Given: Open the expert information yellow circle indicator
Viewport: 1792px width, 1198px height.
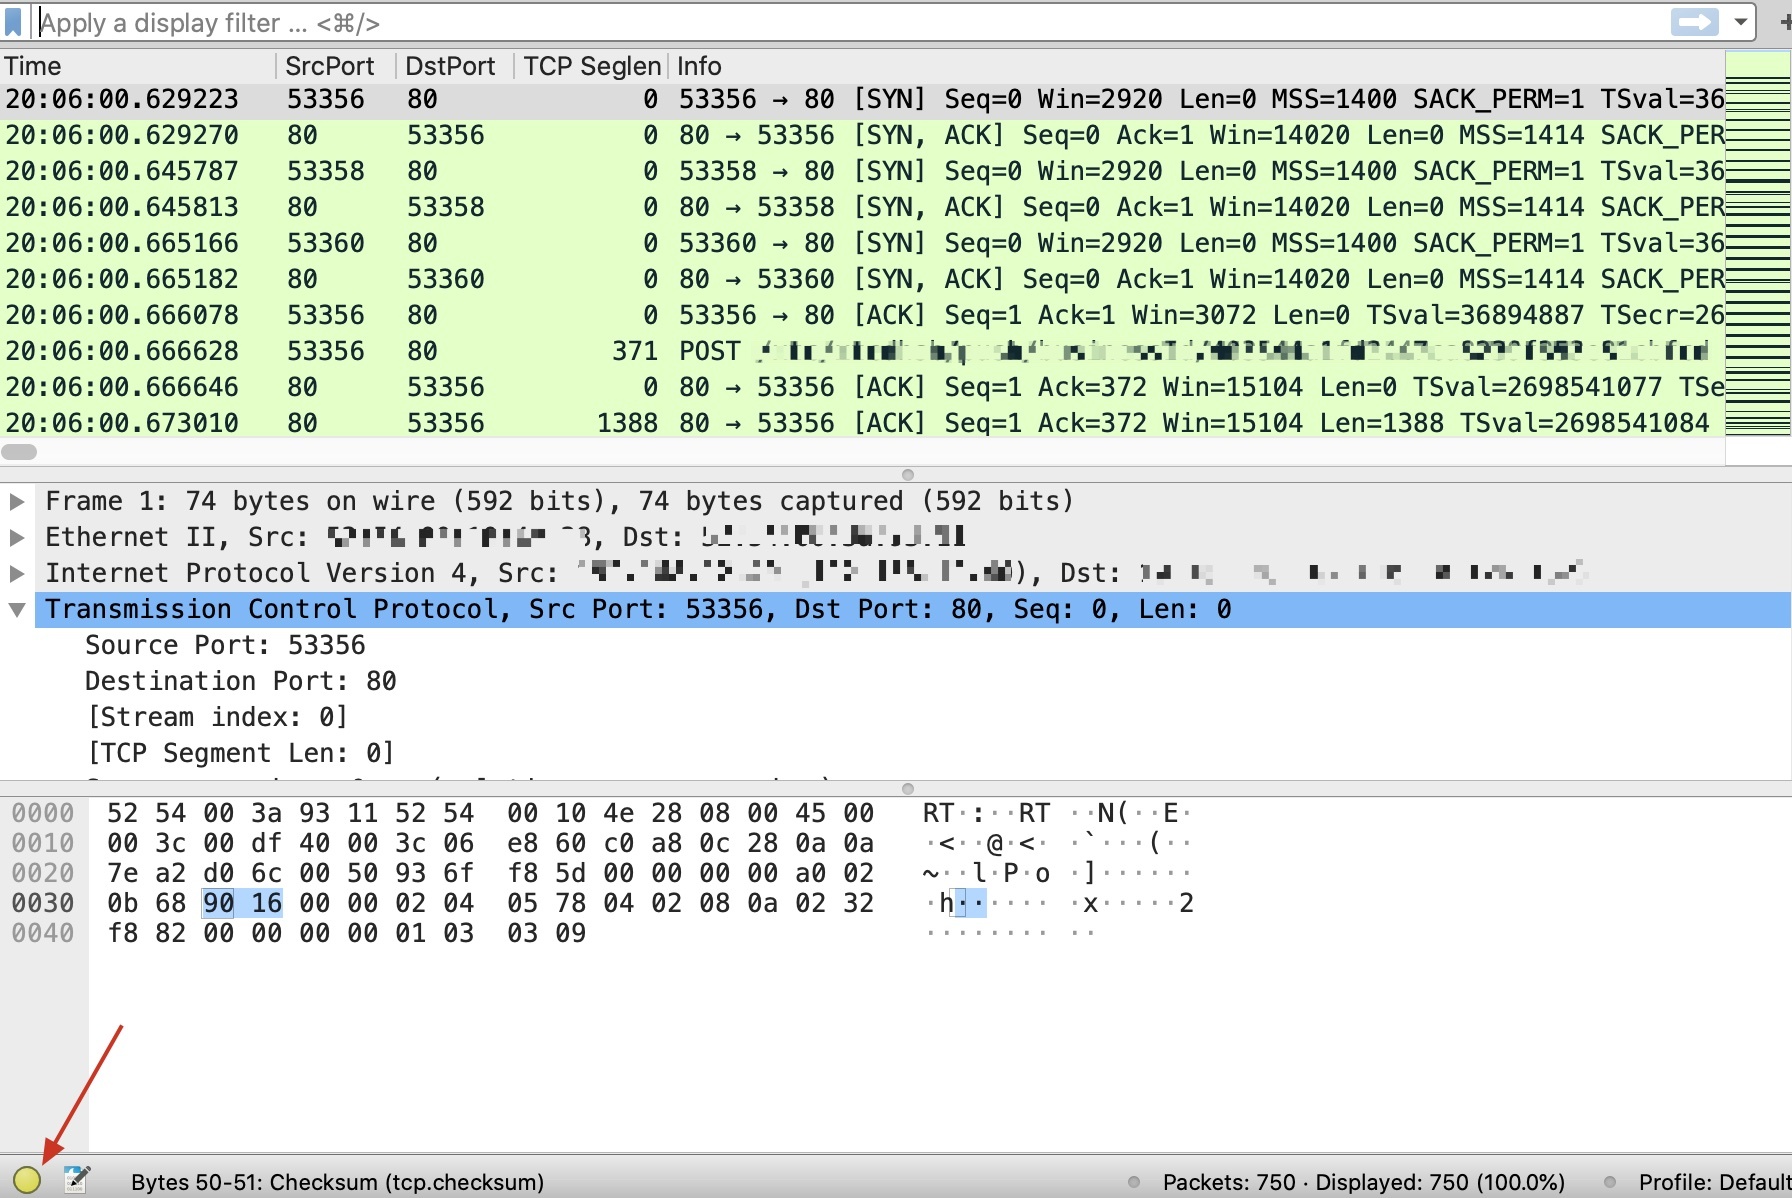Looking at the screenshot, I should [27, 1180].
